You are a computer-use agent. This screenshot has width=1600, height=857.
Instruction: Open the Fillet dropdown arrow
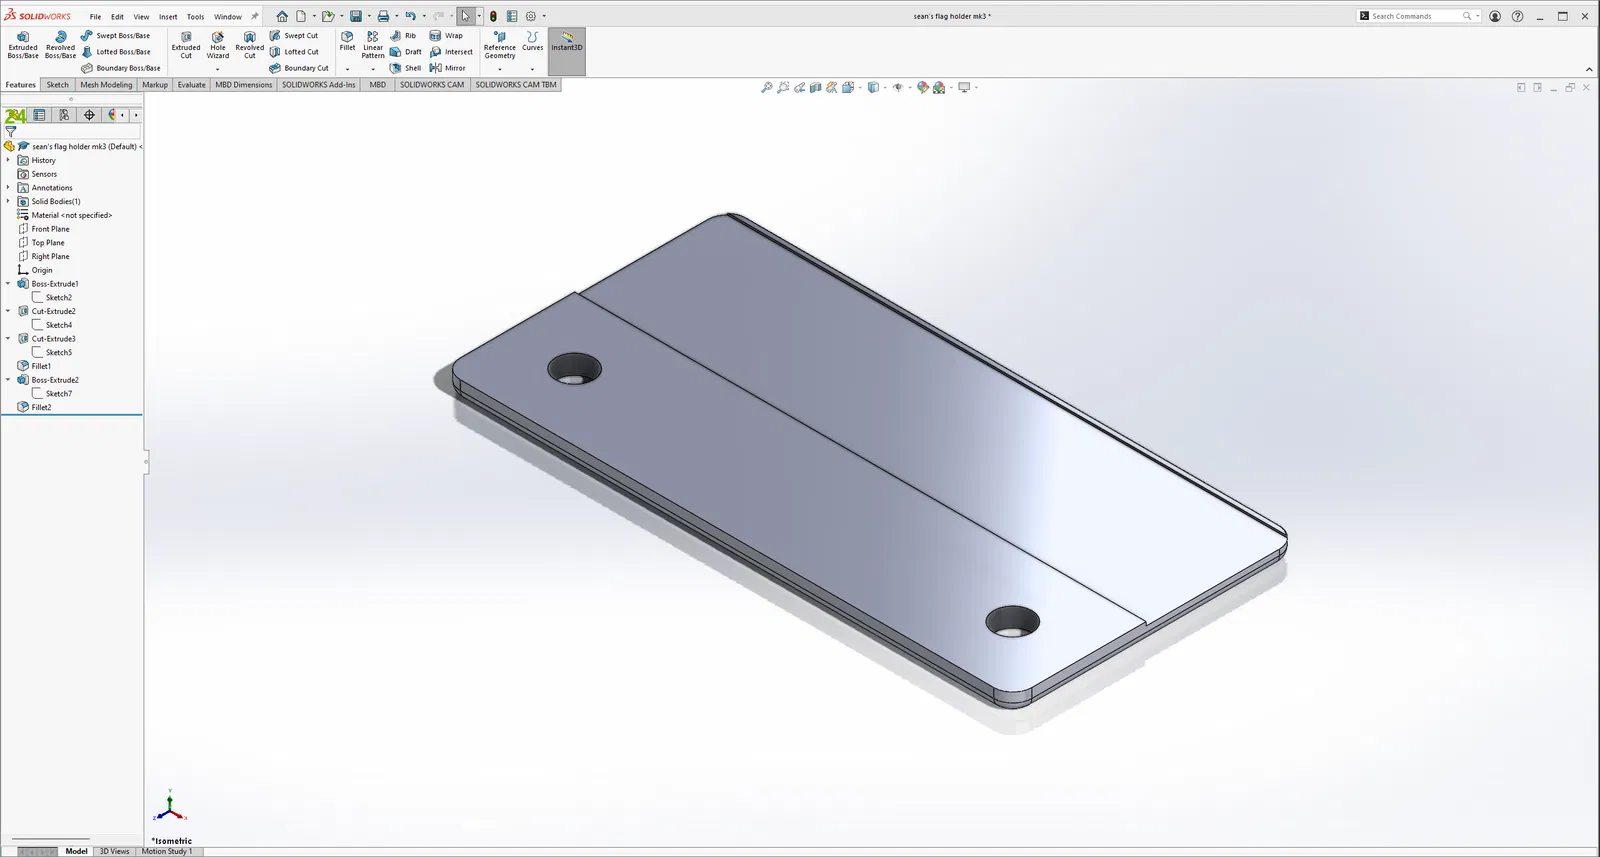click(x=347, y=69)
